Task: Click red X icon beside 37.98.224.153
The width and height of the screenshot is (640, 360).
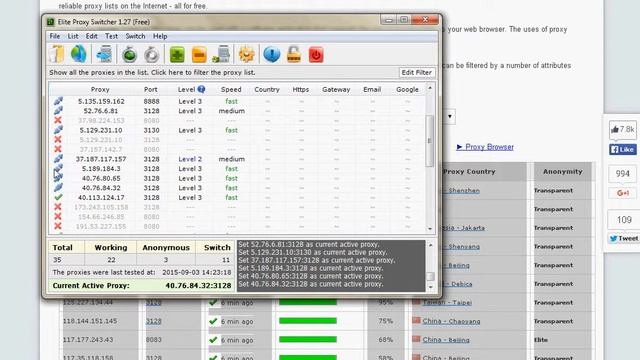Action: [x=58, y=120]
